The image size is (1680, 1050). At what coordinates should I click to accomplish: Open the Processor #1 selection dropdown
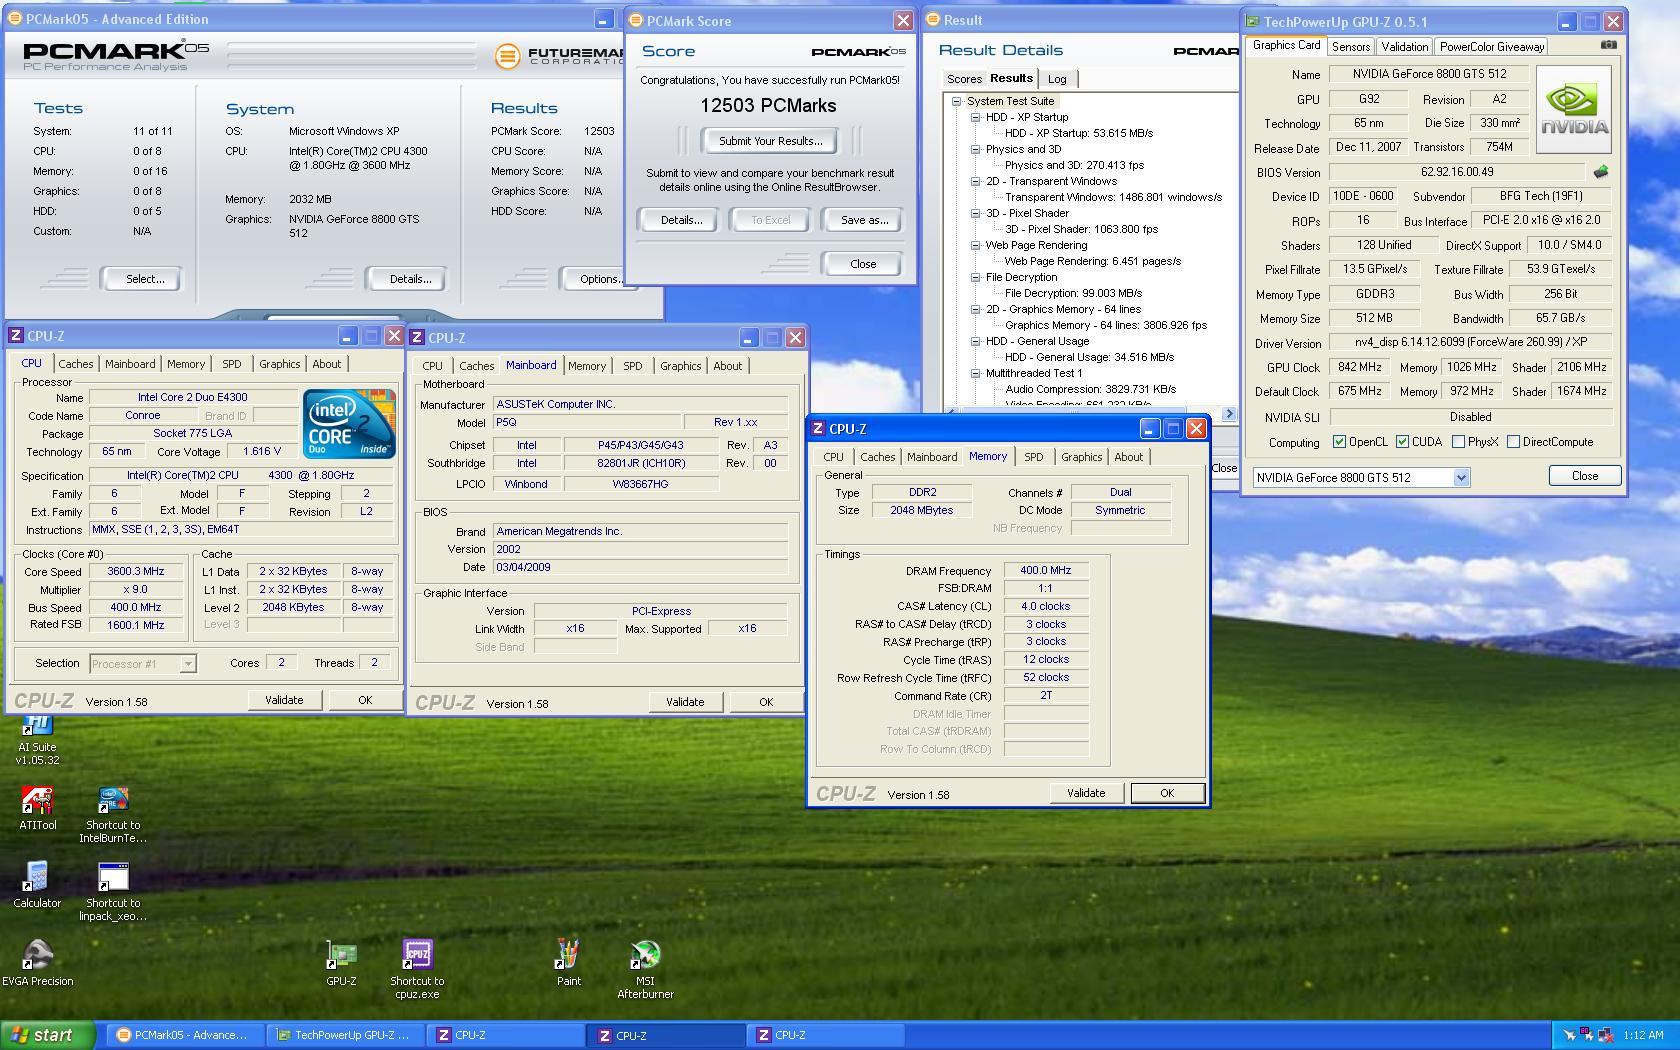187,664
